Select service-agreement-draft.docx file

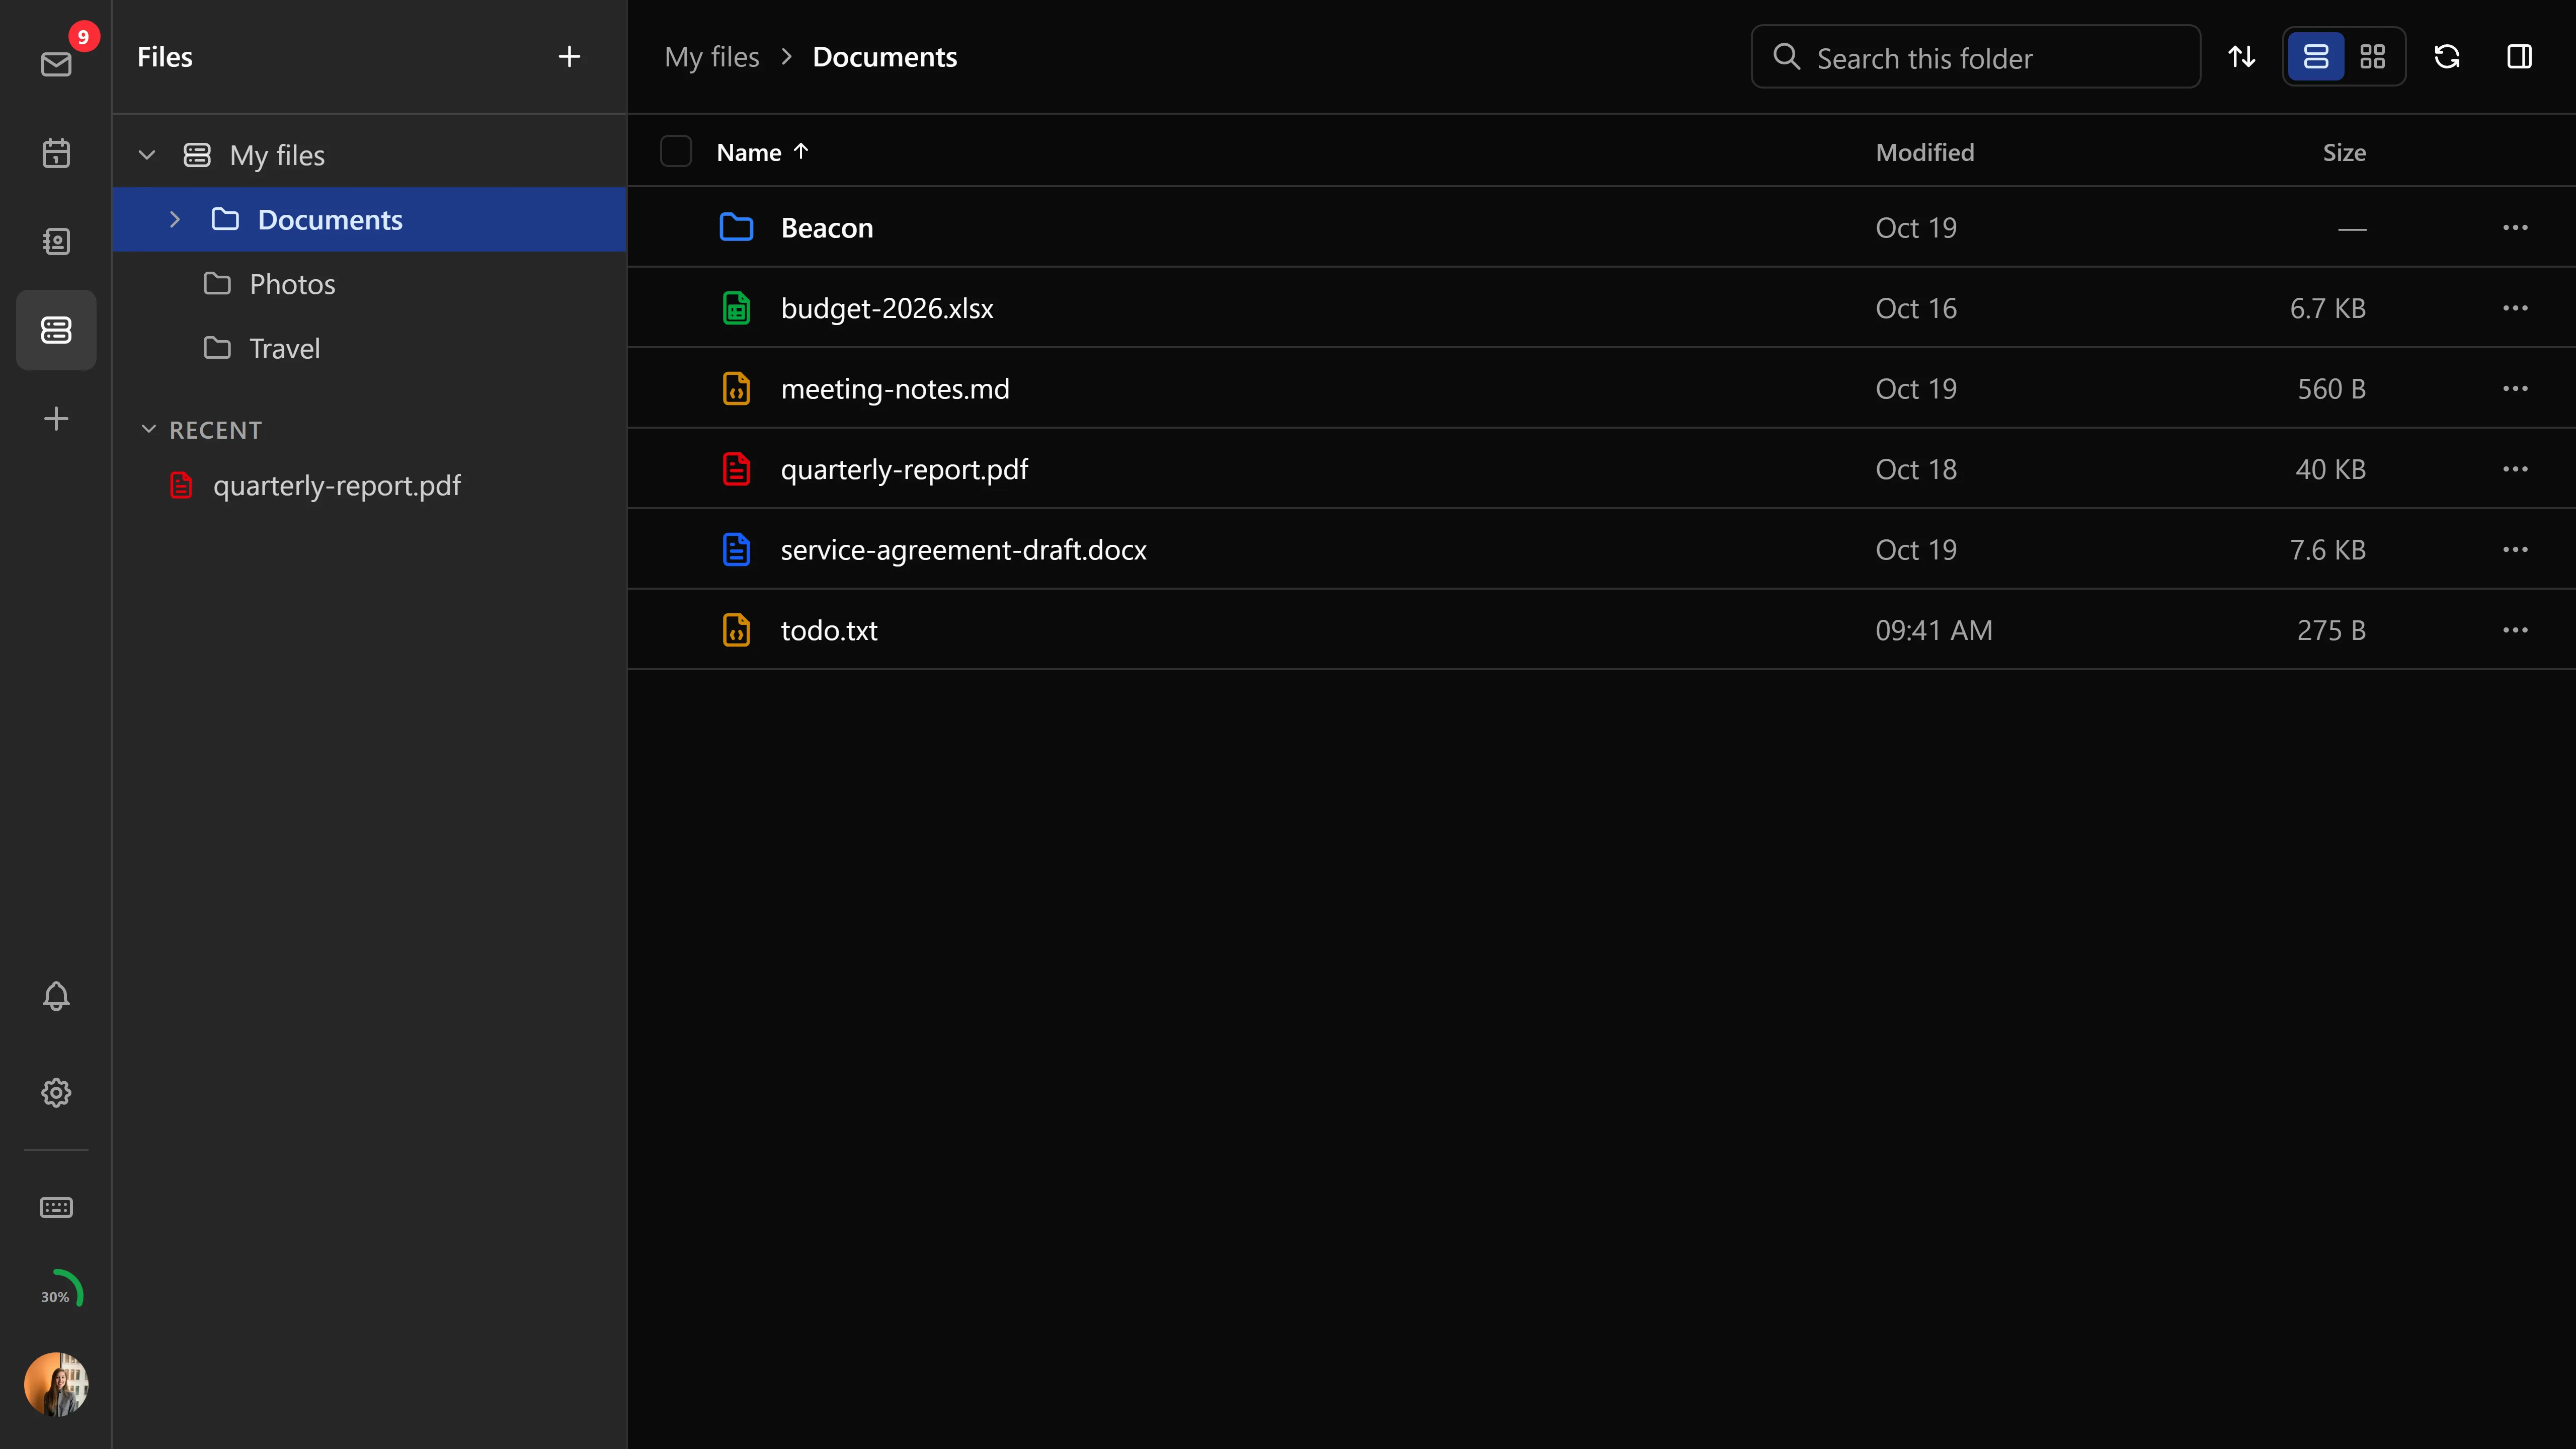point(1601,549)
